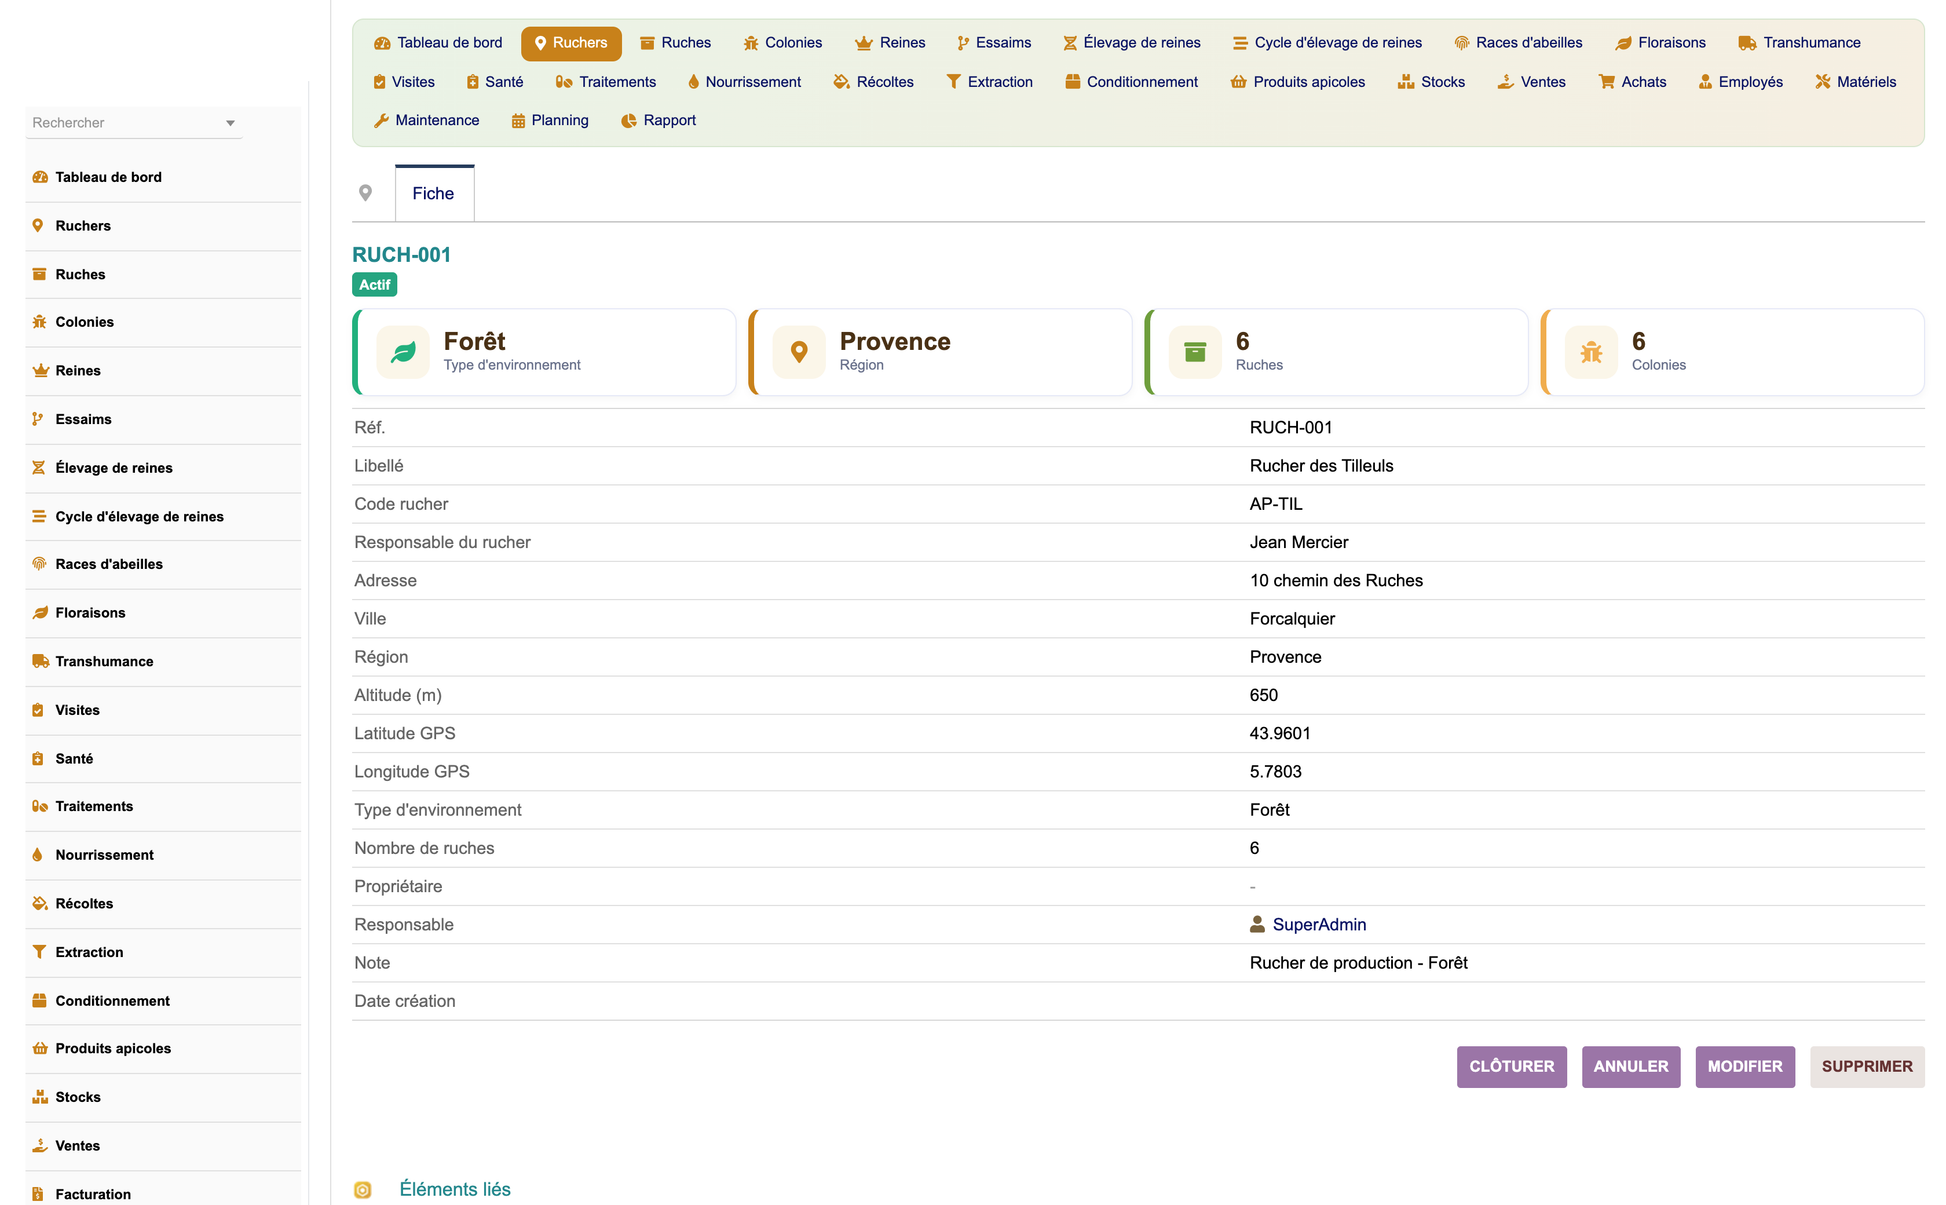
Task: Open Colonies from the top menu
Action: pyautogui.click(x=783, y=43)
